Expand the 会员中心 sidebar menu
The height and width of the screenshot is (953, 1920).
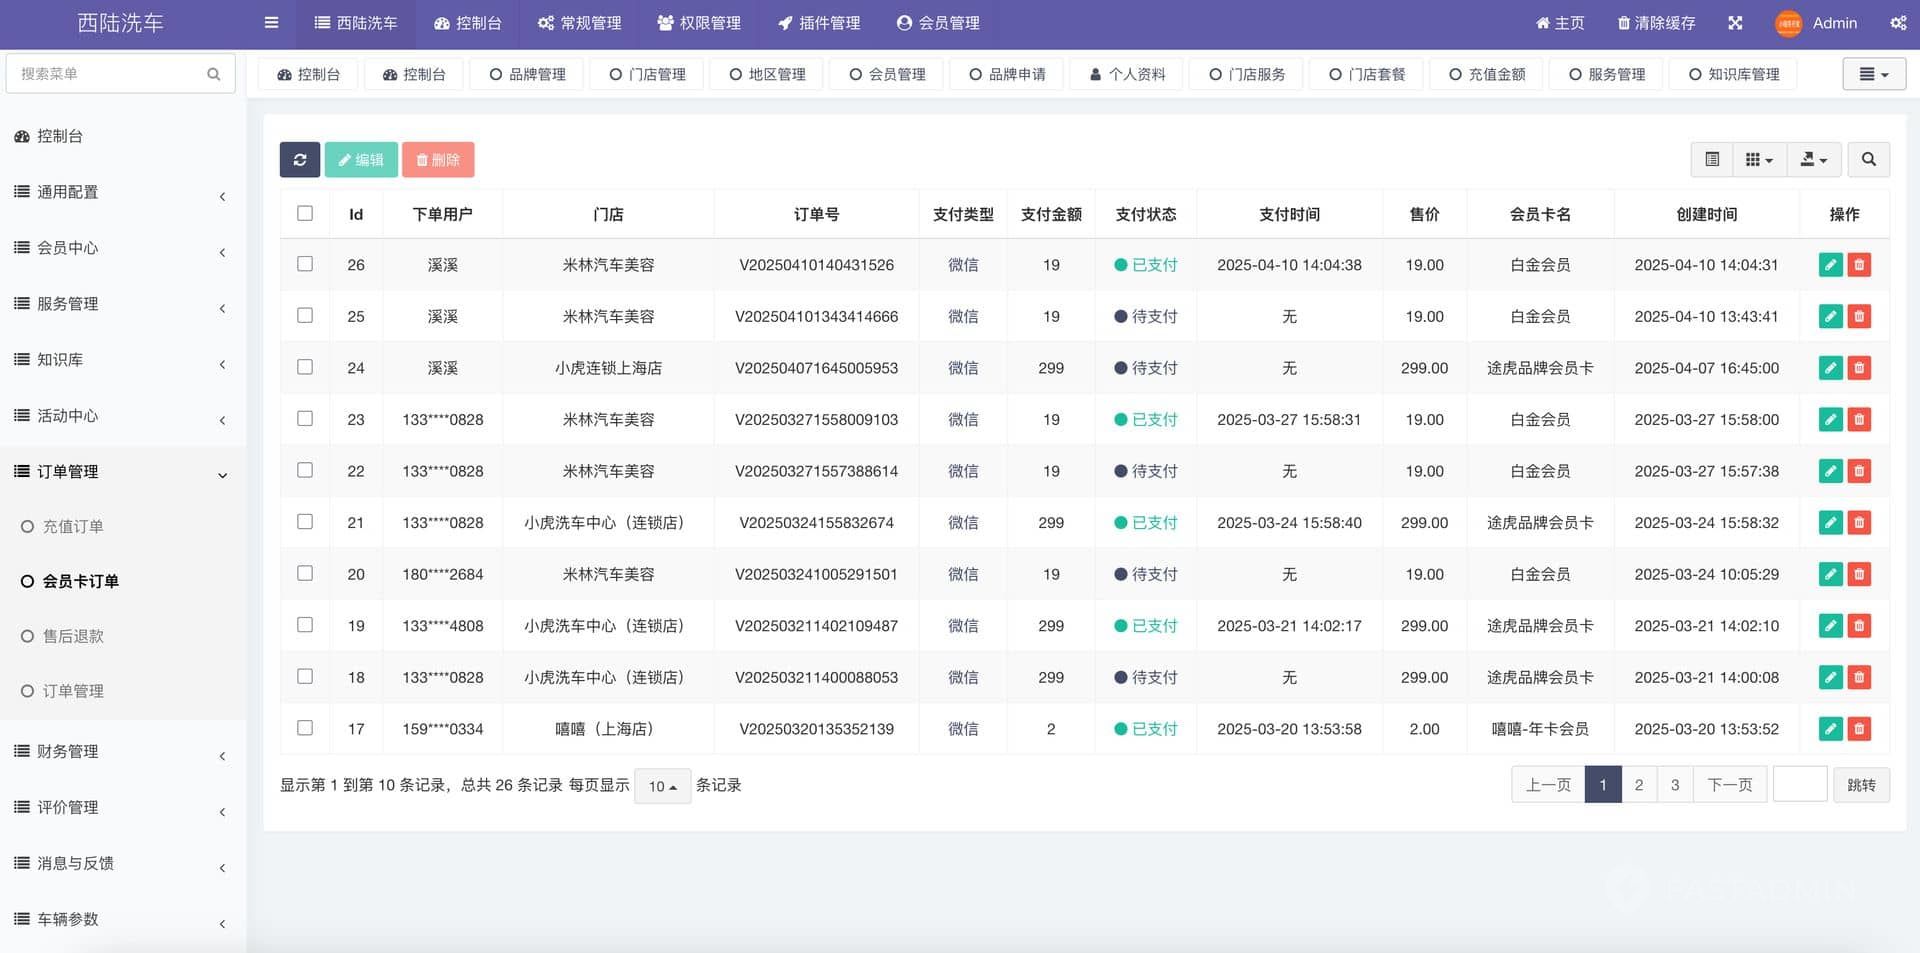pos(123,248)
